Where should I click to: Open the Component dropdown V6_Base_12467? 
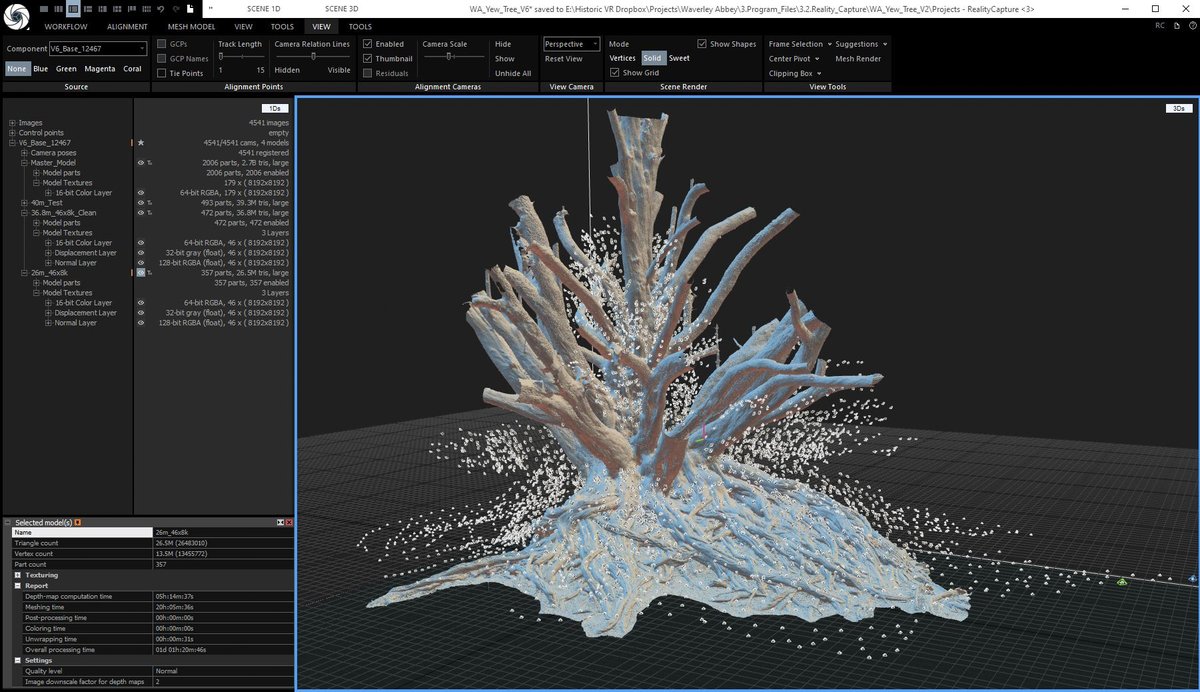[x=96, y=47]
